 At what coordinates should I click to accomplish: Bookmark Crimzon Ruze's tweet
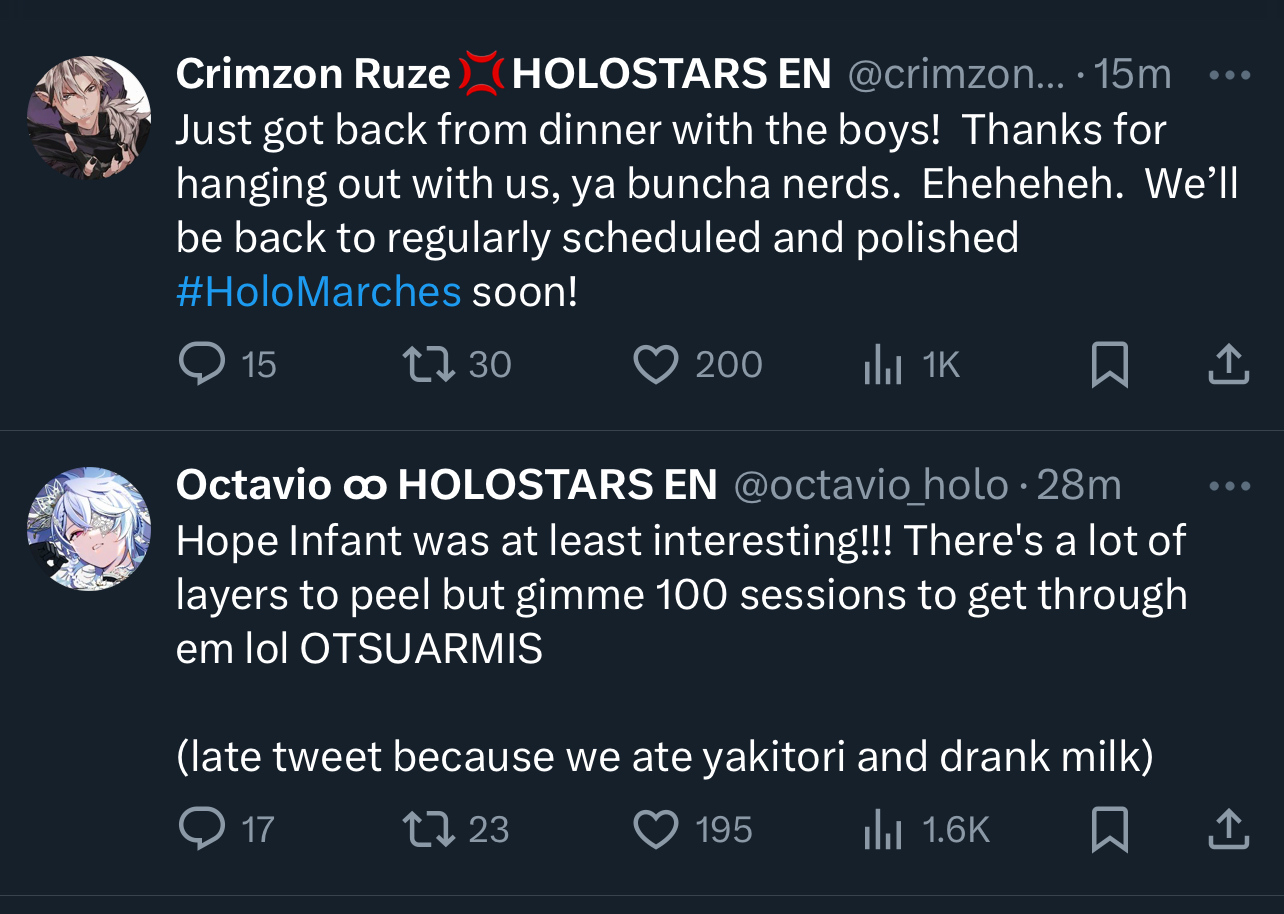[1109, 365]
